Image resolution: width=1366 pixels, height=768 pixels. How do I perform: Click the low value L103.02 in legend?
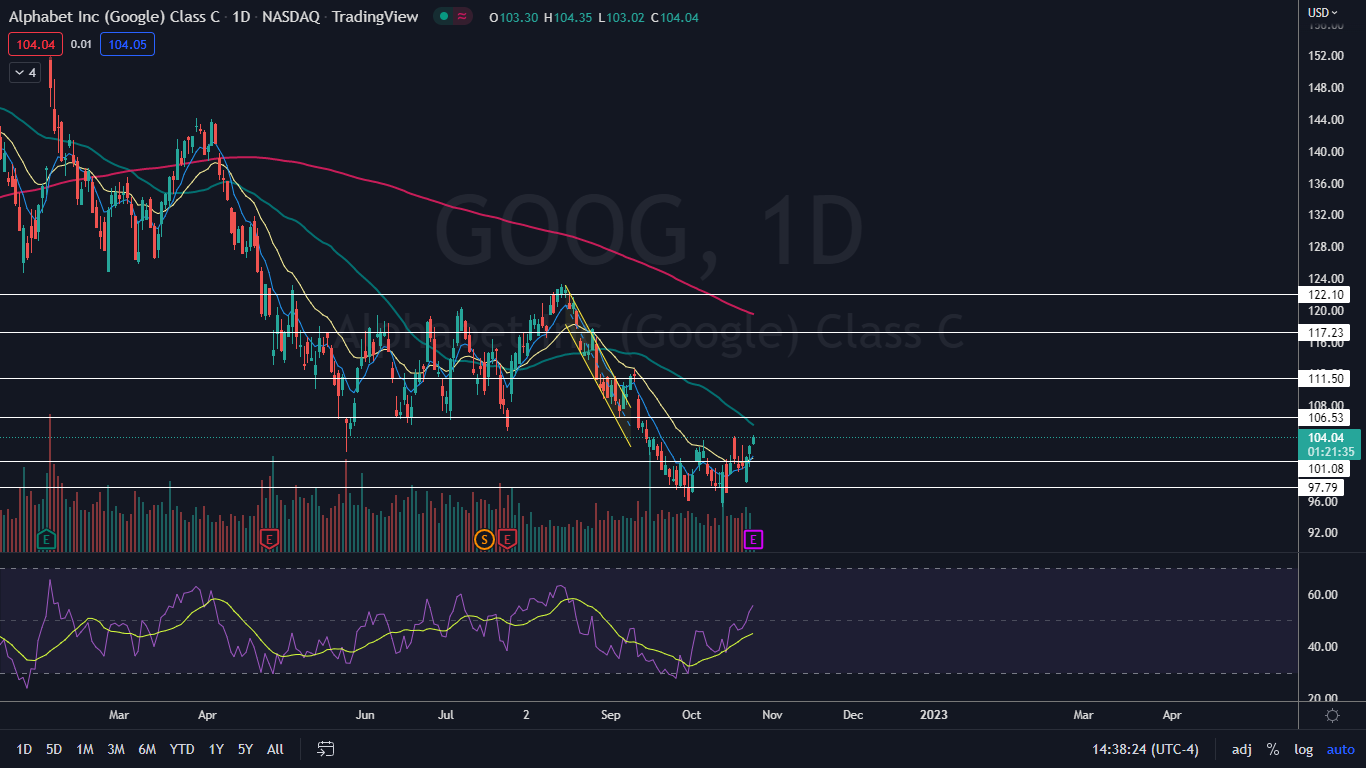point(621,17)
